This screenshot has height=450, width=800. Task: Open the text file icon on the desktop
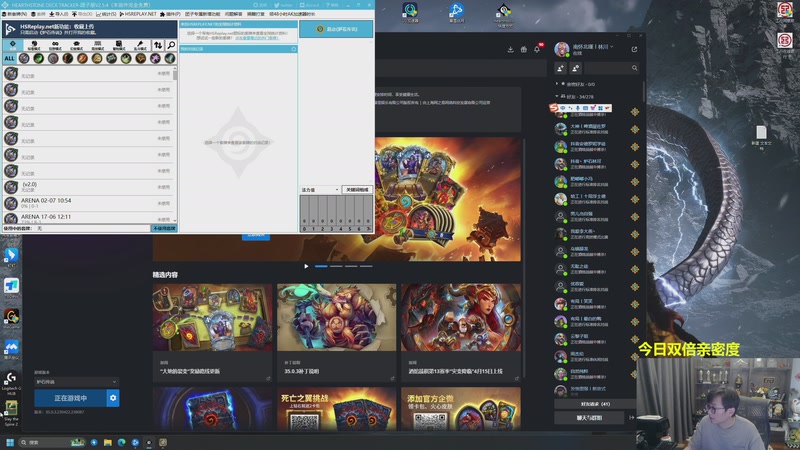tap(761, 137)
